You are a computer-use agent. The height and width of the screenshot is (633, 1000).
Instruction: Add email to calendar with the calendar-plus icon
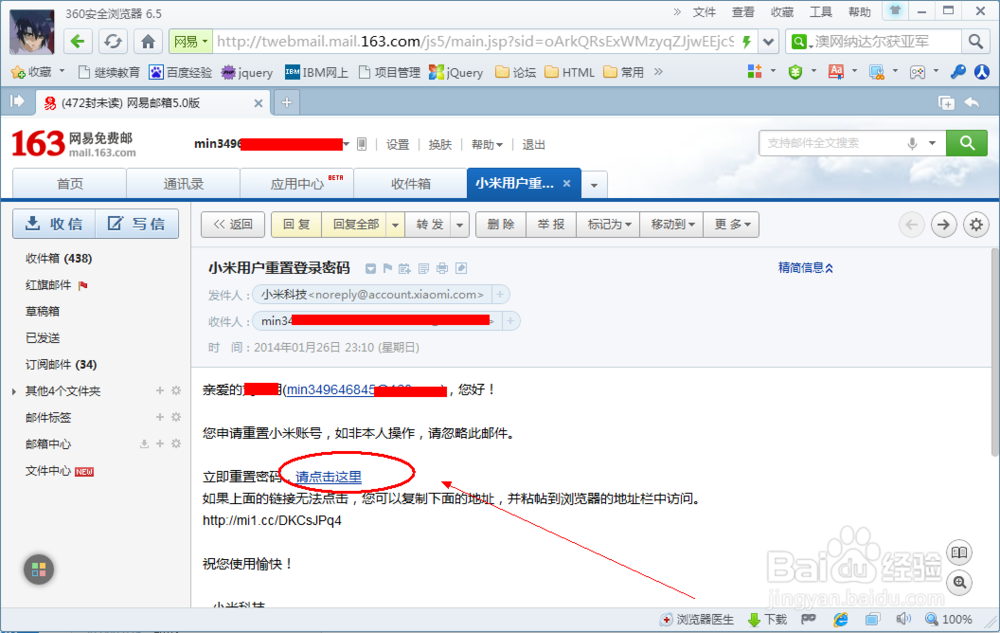pyautogui.click(x=404, y=268)
